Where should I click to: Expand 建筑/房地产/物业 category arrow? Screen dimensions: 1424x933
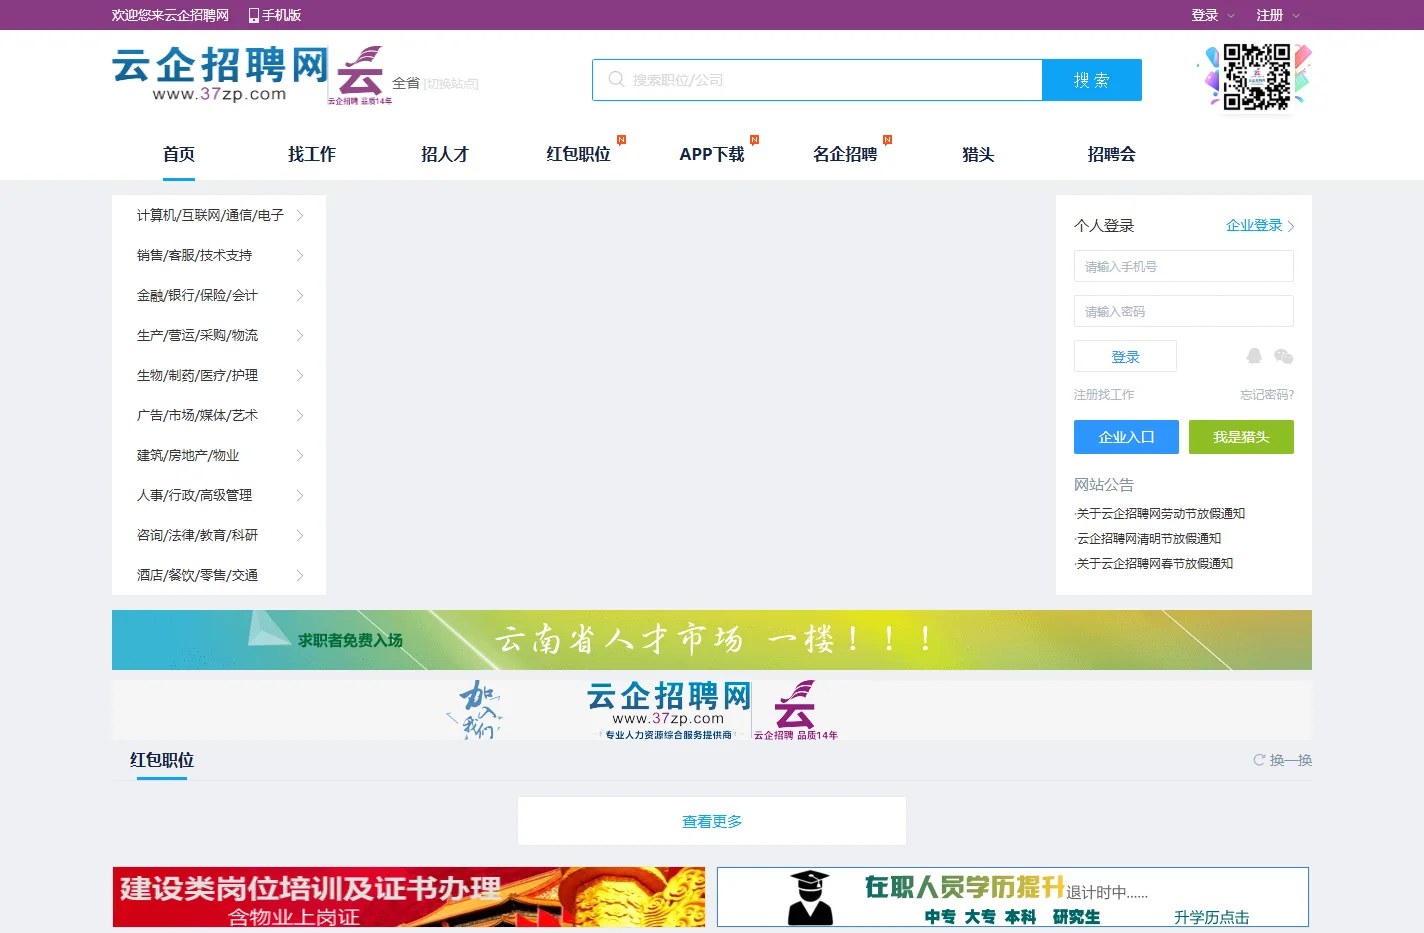[x=300, y=455]
